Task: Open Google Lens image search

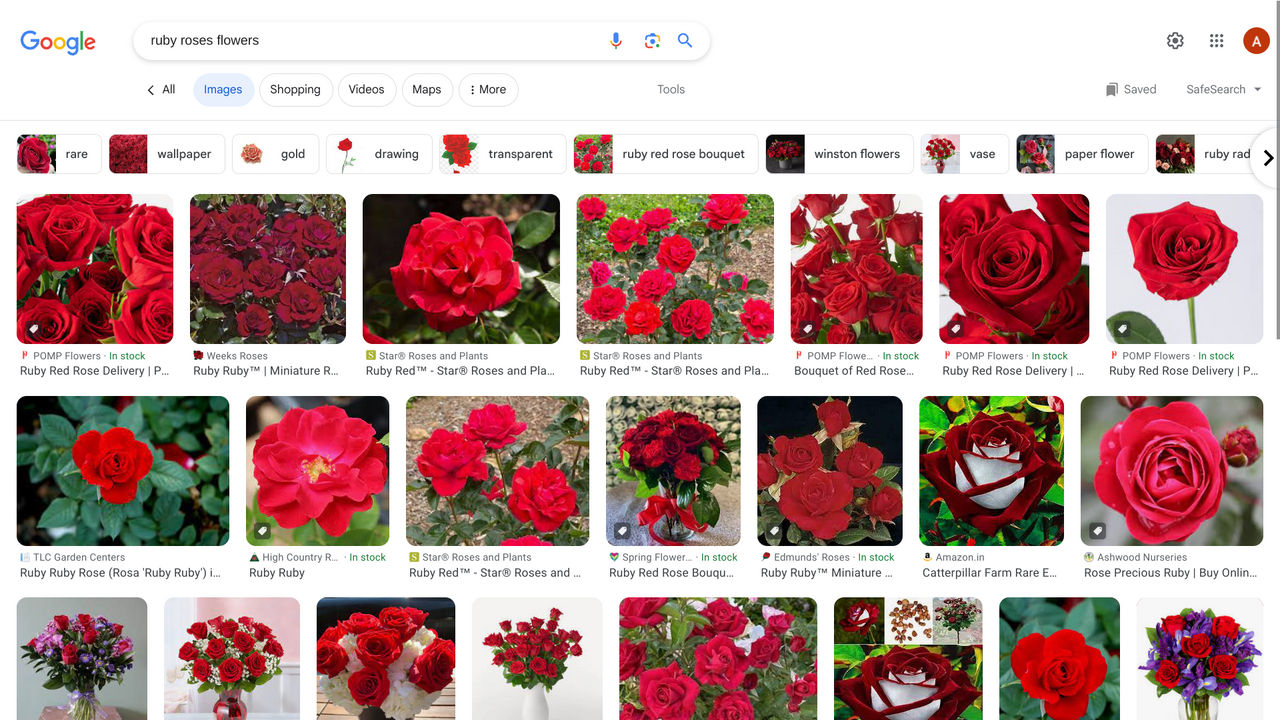Action: pos(652,40)
